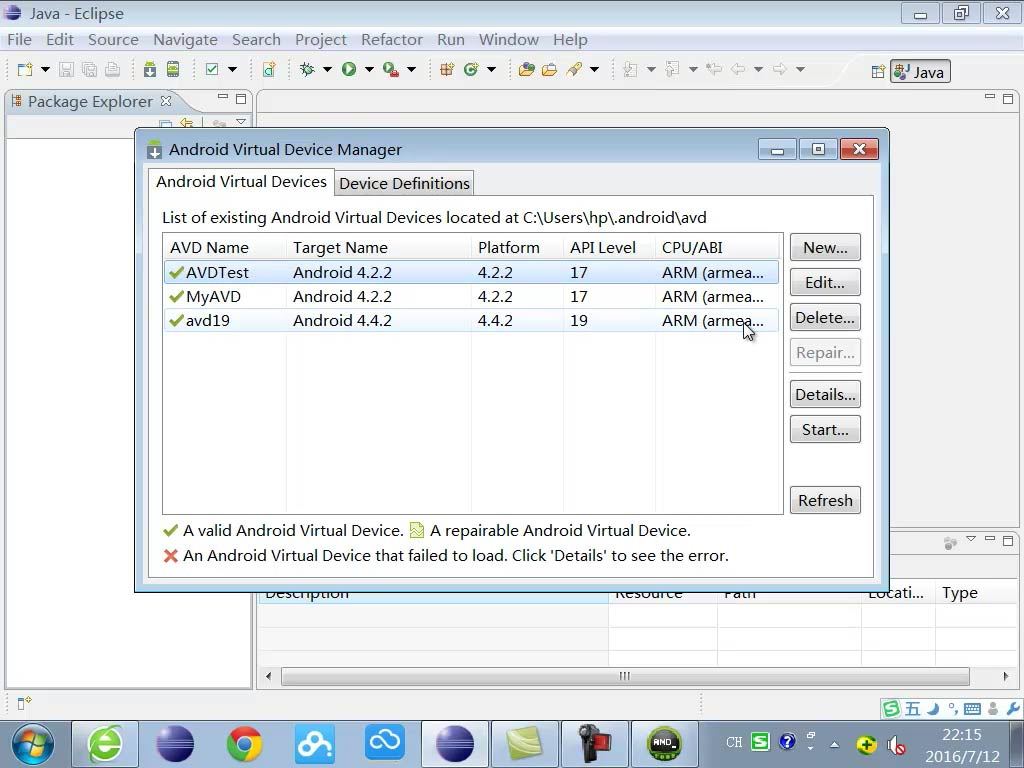Show hidden system tray icons
Screen dimensions: 1024x768
pos(835,744)
